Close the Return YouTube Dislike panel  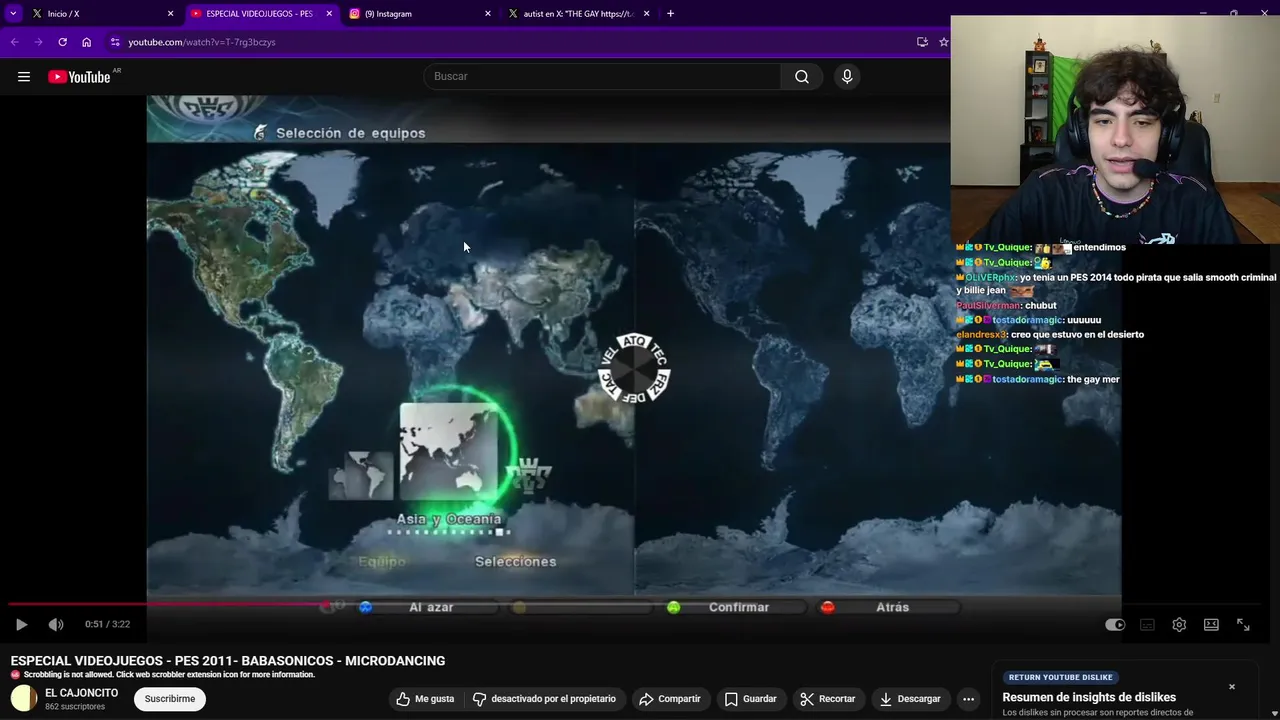(1232, 687)
